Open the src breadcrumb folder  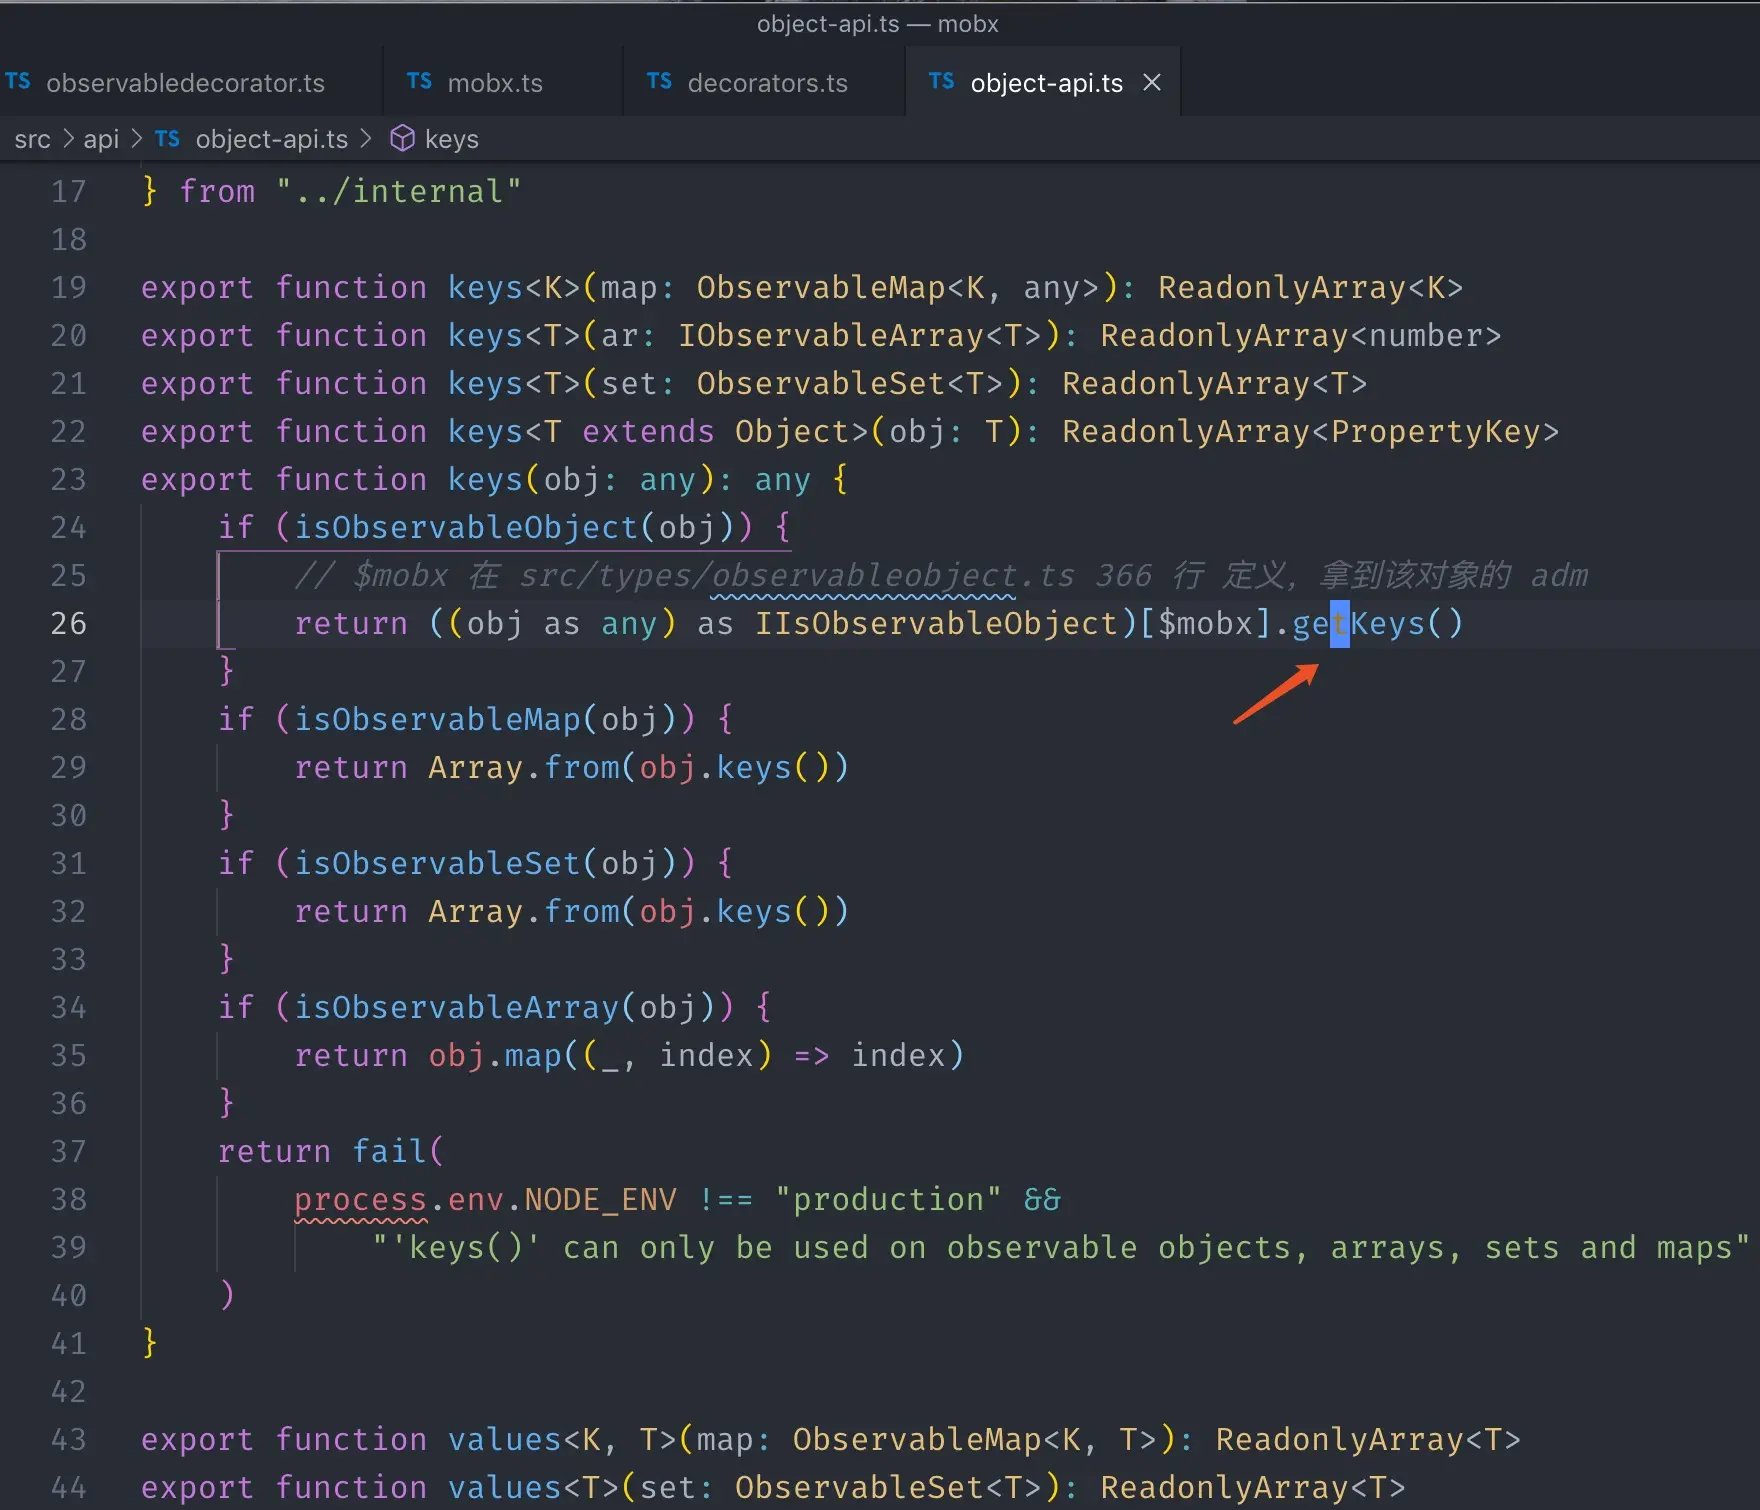pyautogui.click(x=32, y=139)
